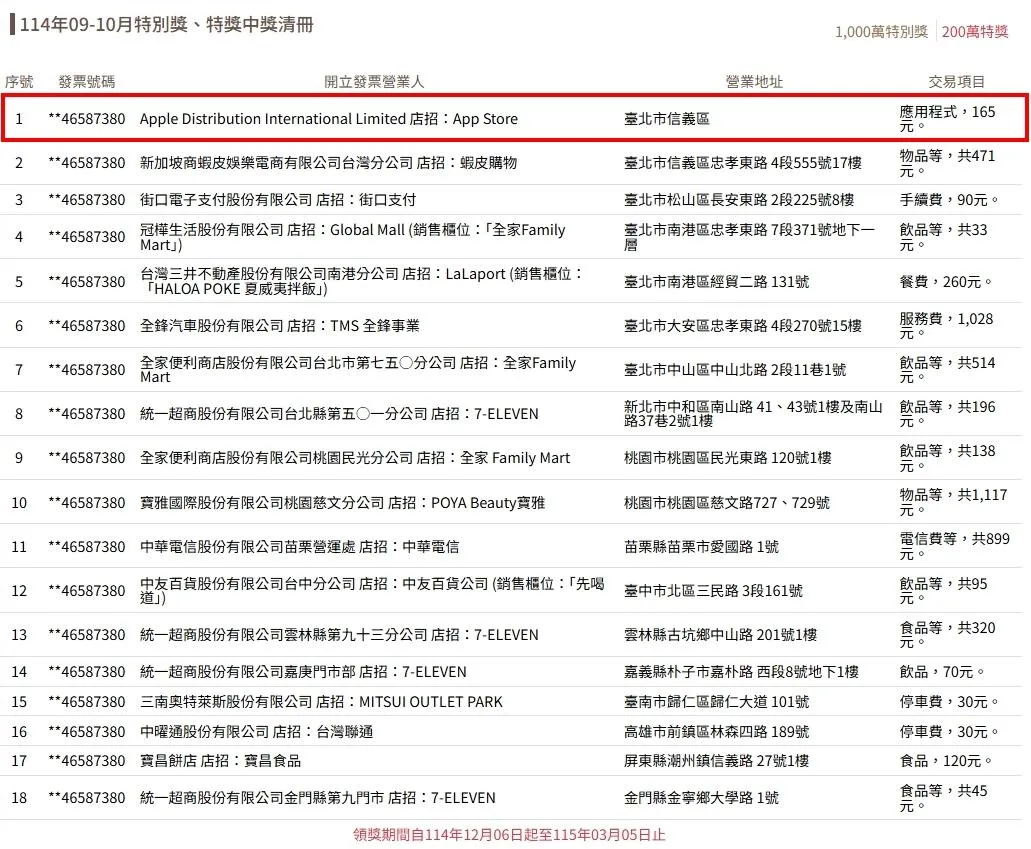Viewport: 1031px width, 849px height.
Task: Click the 食品，120元 cell
Action: coord(946,761)
